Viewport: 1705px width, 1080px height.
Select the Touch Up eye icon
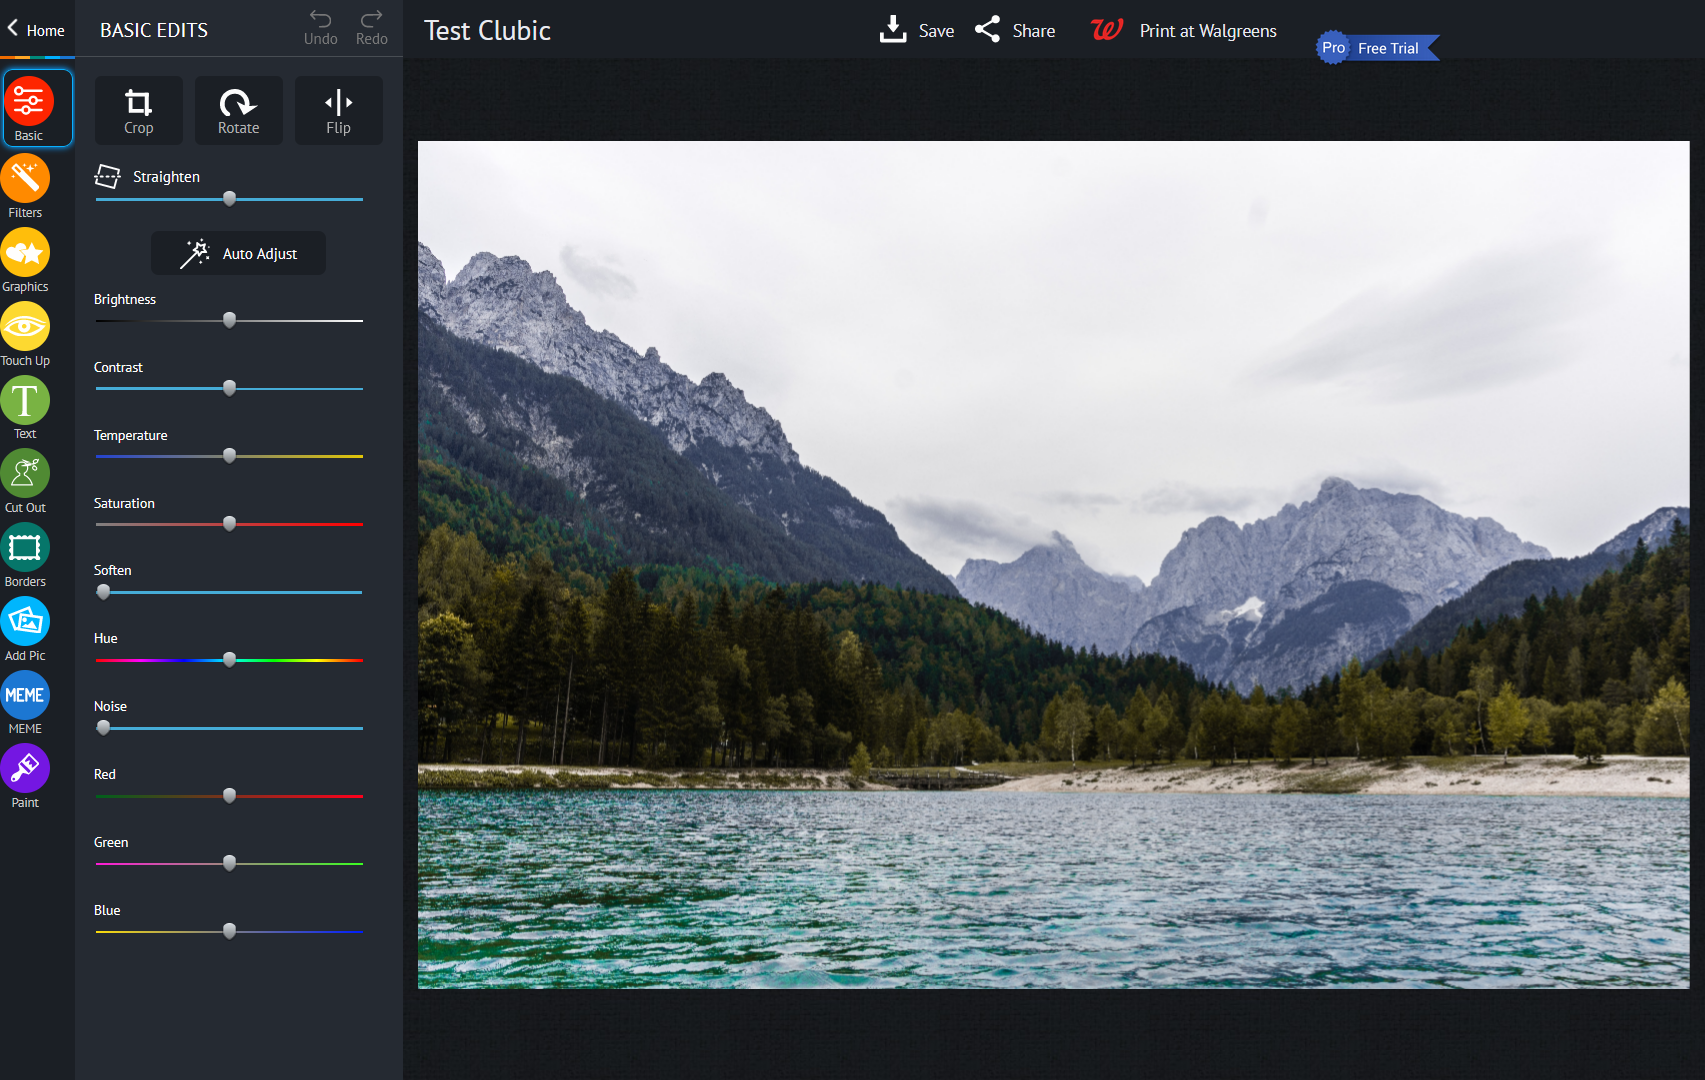25,328
